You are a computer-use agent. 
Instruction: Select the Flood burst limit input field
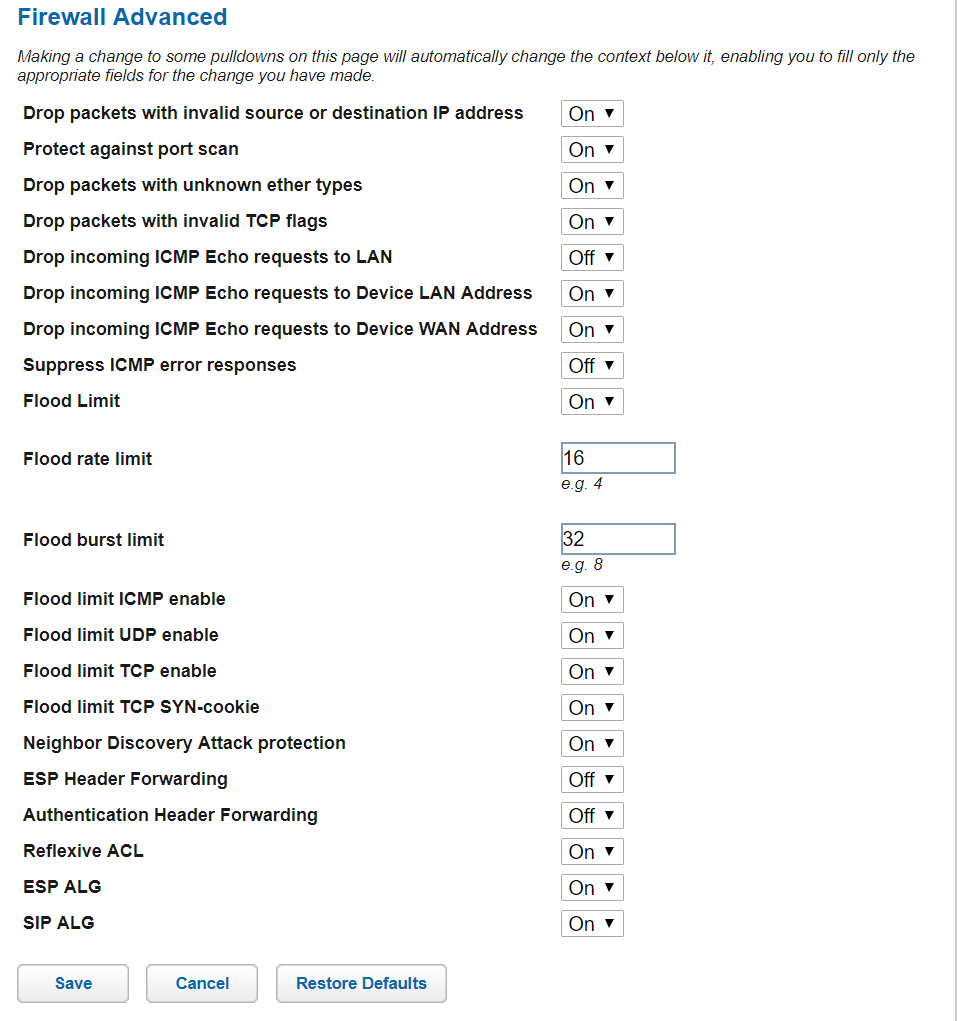tap(618, 538)
